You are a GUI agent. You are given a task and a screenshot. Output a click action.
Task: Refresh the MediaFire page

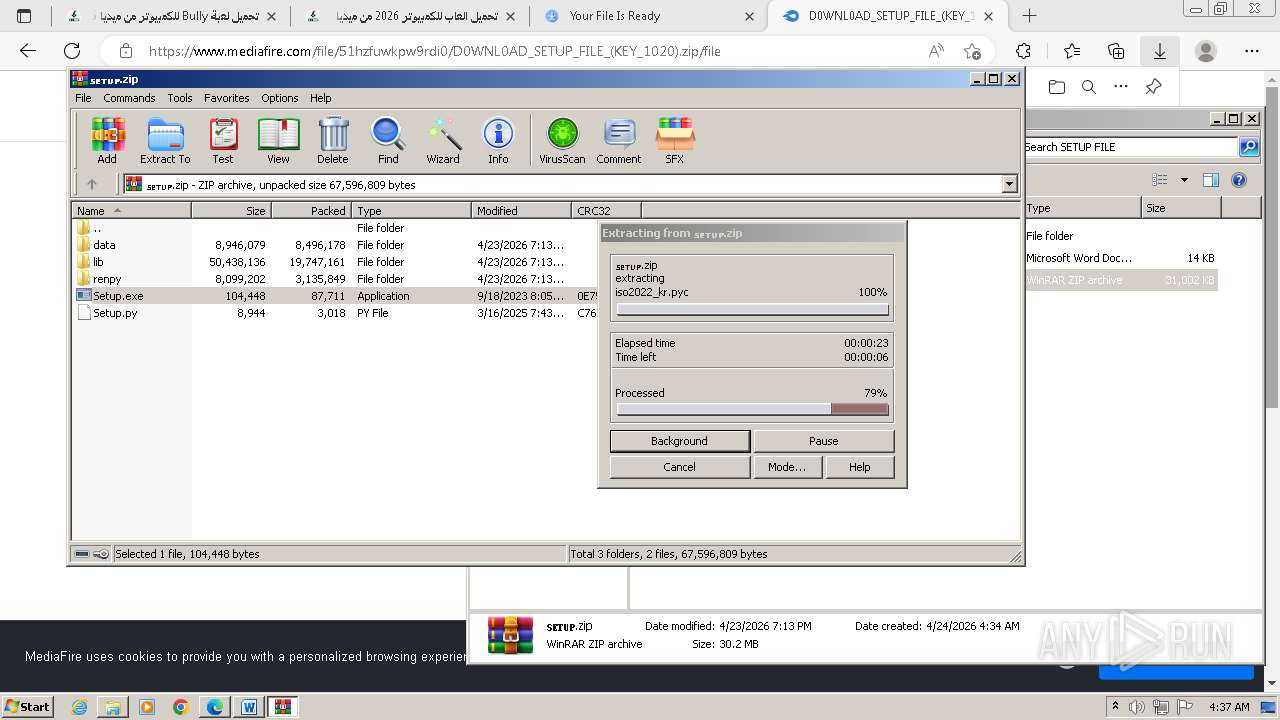point(72,51)
